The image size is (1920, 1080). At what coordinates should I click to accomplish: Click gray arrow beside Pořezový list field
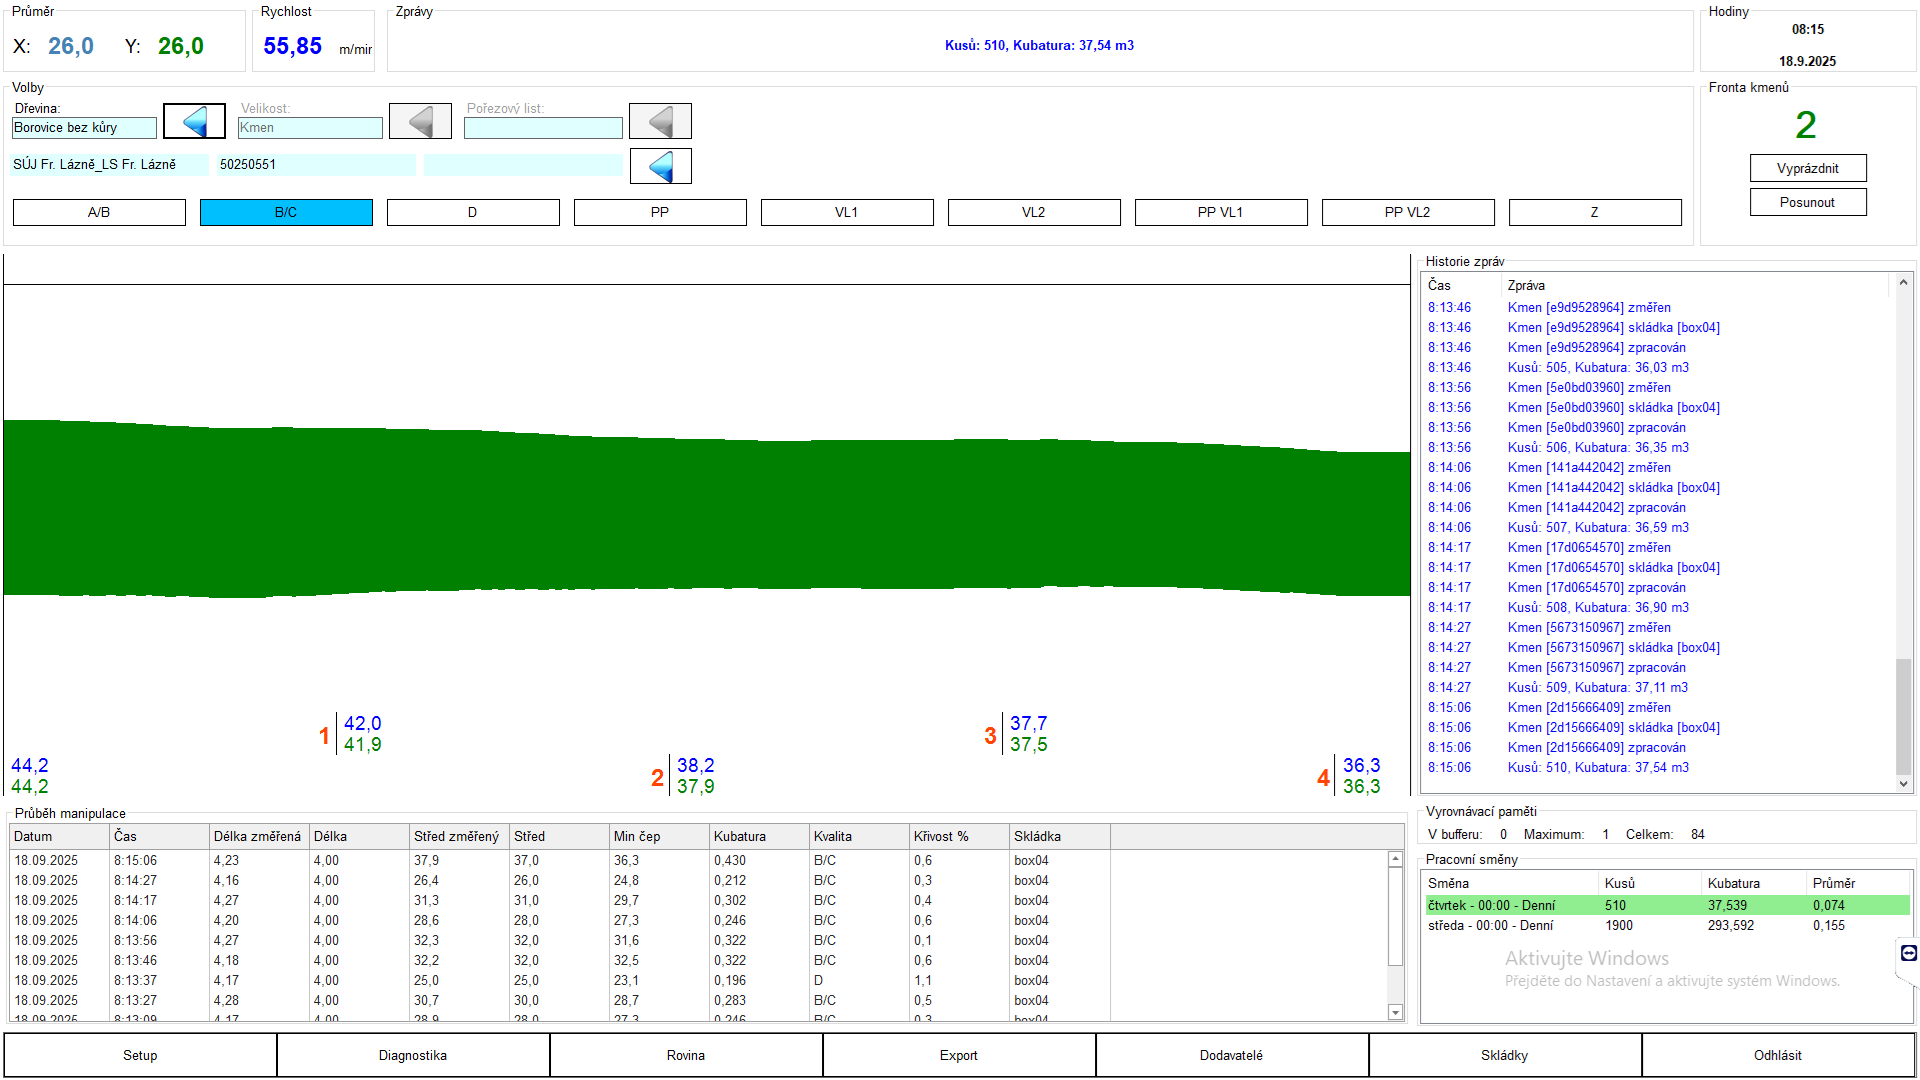(660, 122)
